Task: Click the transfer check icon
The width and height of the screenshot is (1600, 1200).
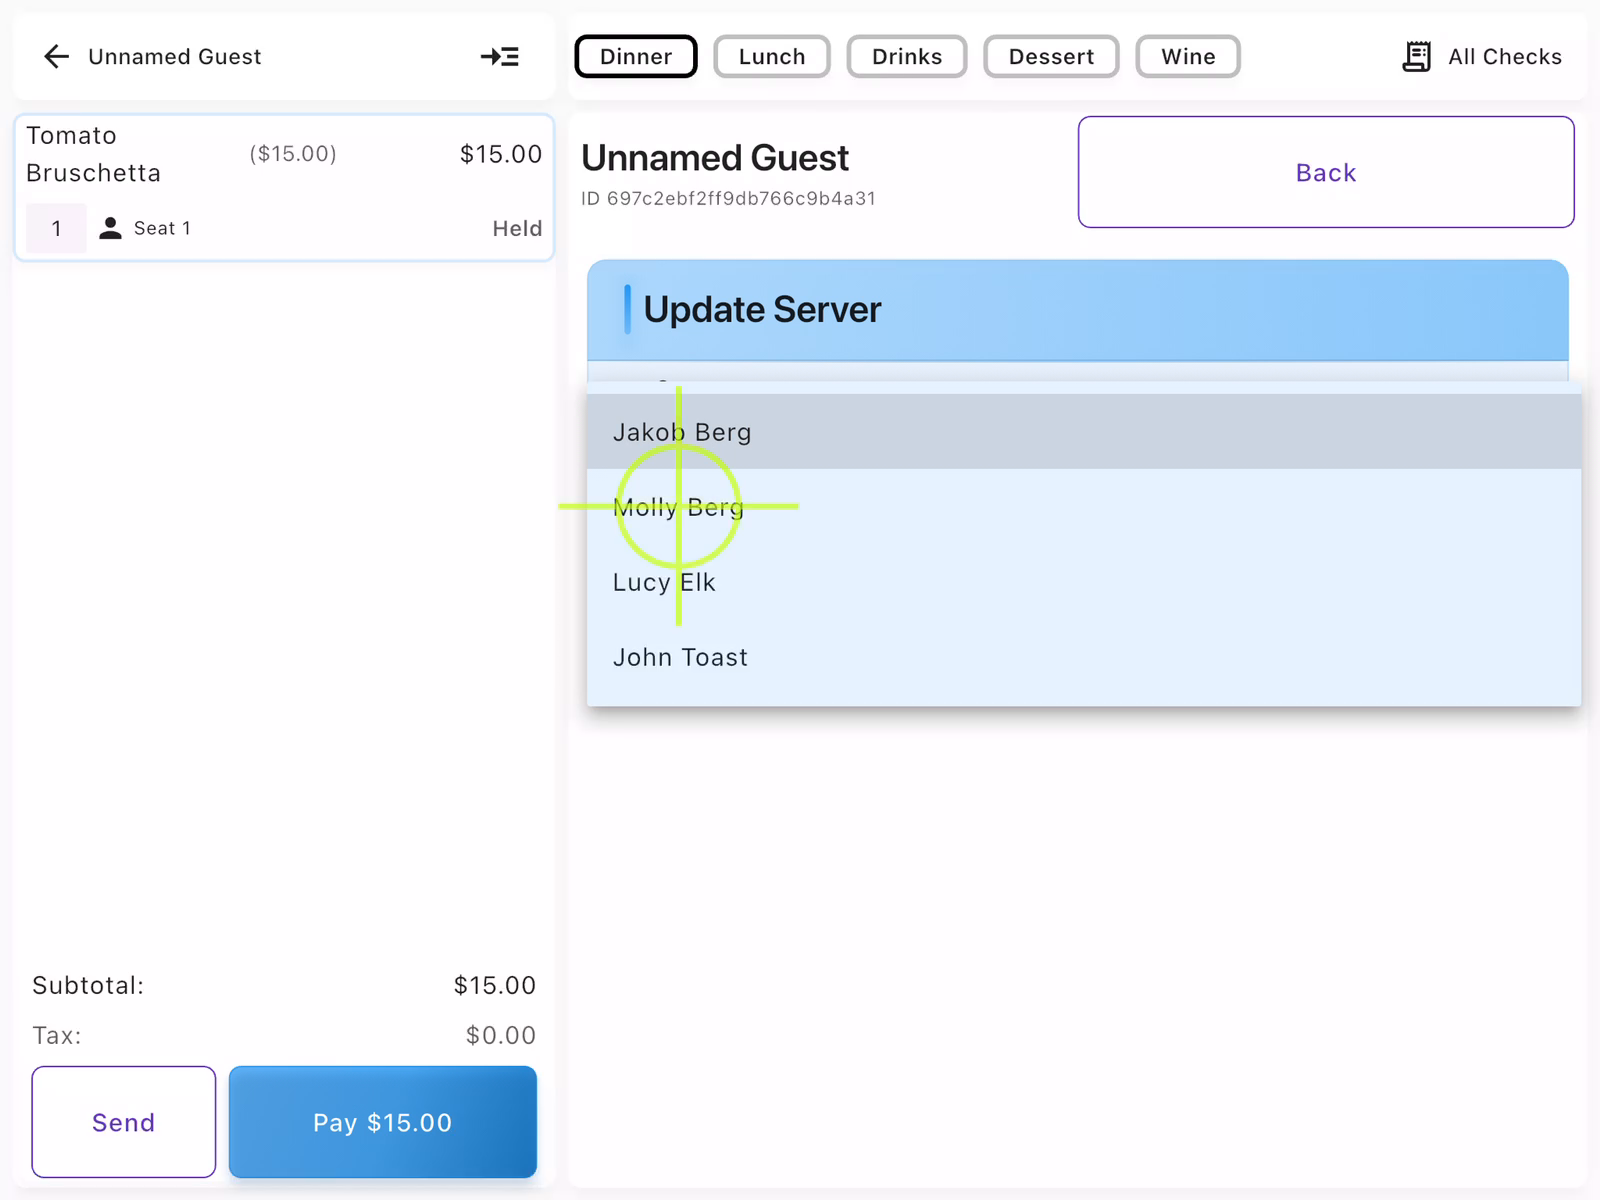Action: (499, 57)
